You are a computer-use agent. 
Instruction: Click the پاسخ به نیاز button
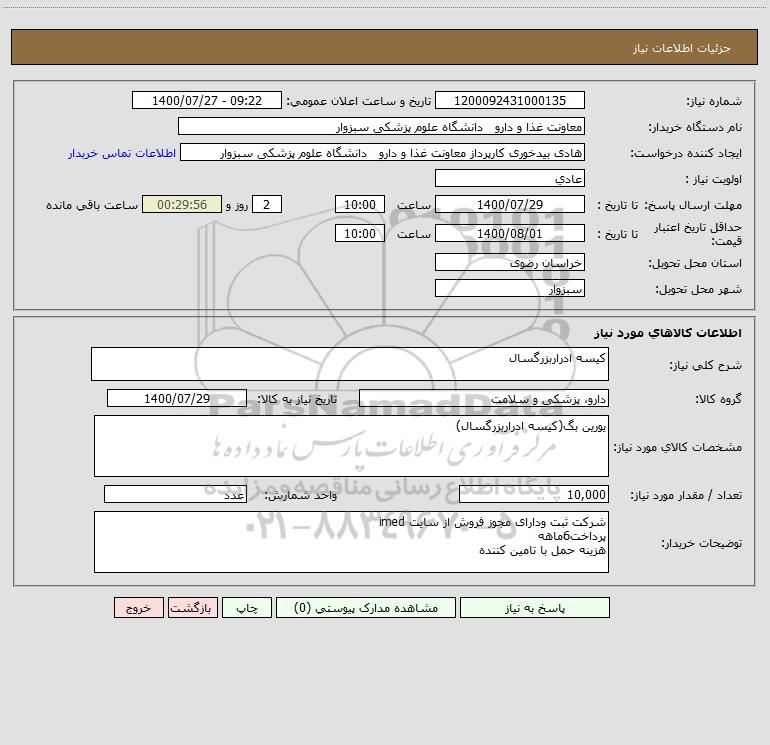point(534,607)
